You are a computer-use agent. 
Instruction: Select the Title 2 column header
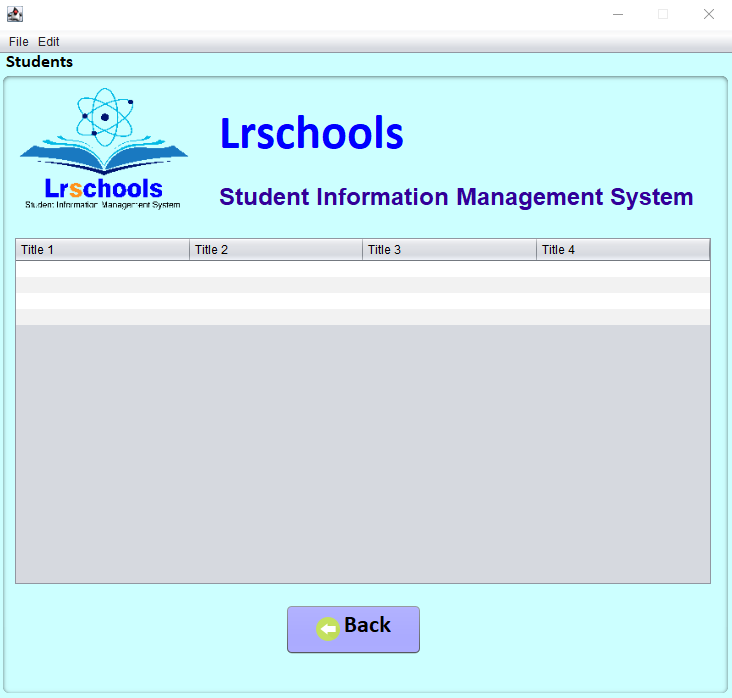[276, 250]
